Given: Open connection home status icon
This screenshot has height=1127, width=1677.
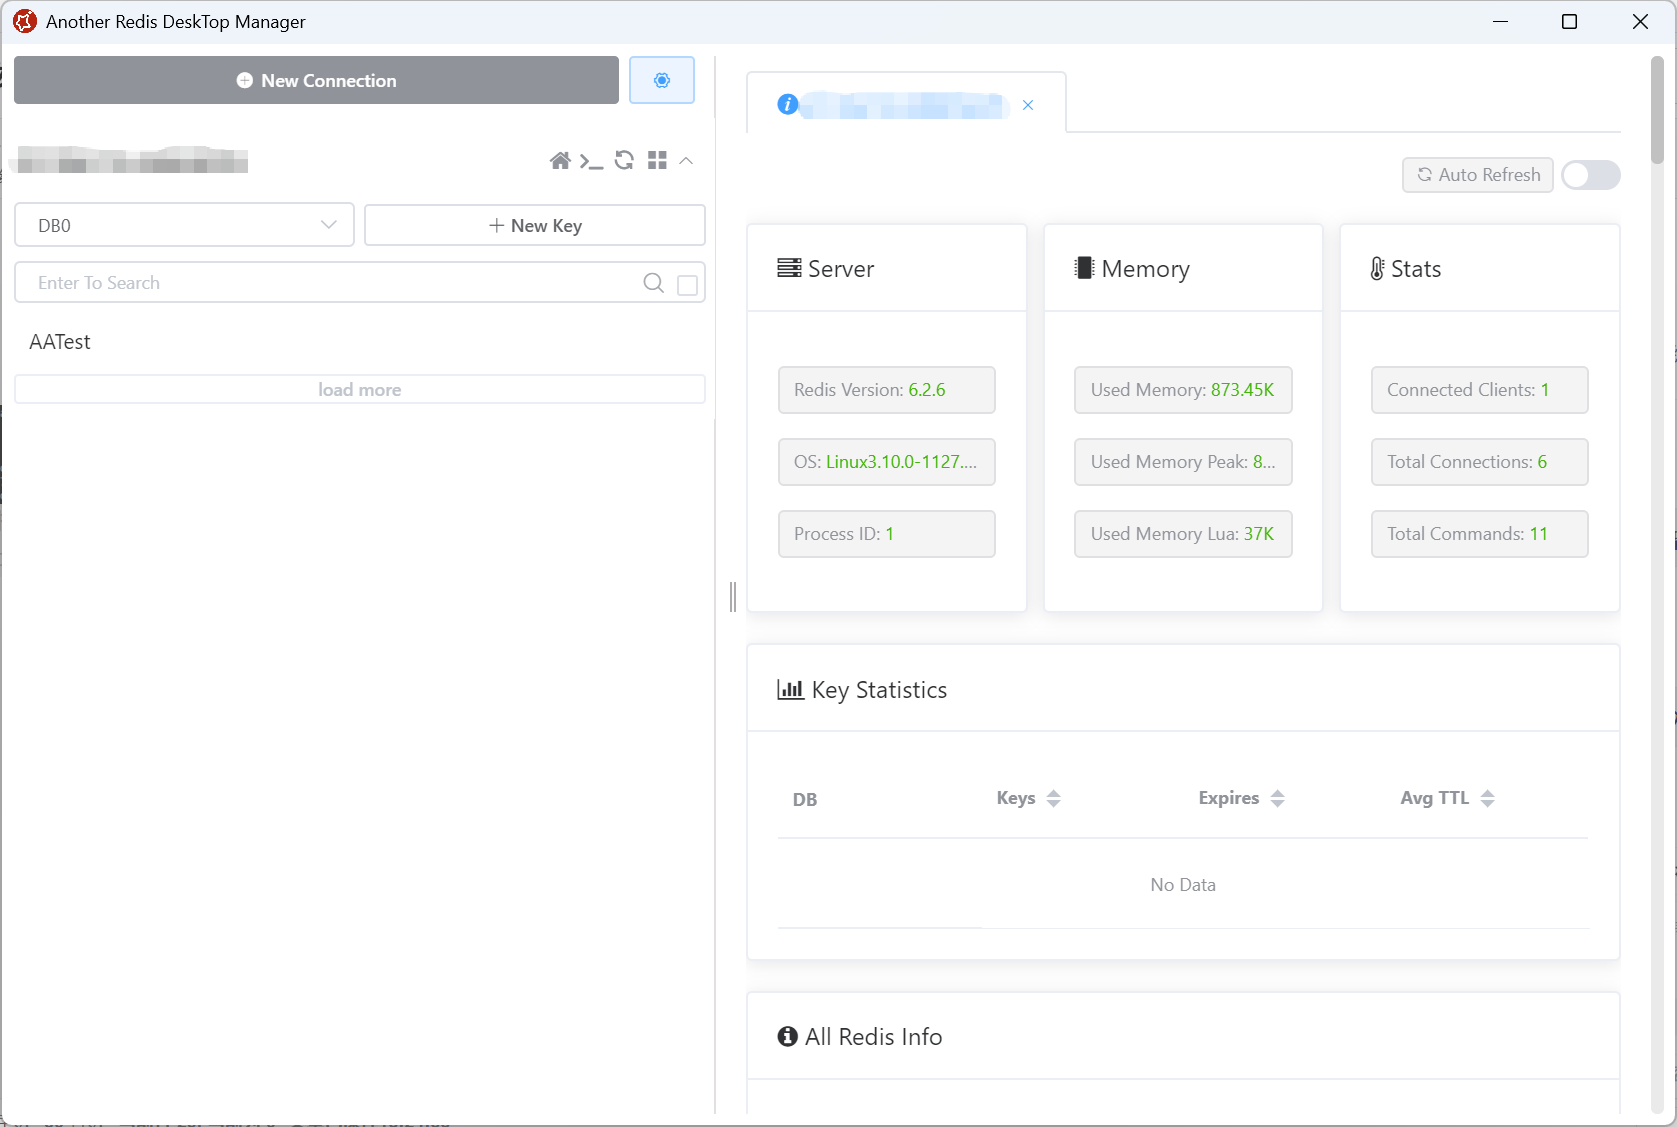Looking at the screenshot, I should (560, 161).
